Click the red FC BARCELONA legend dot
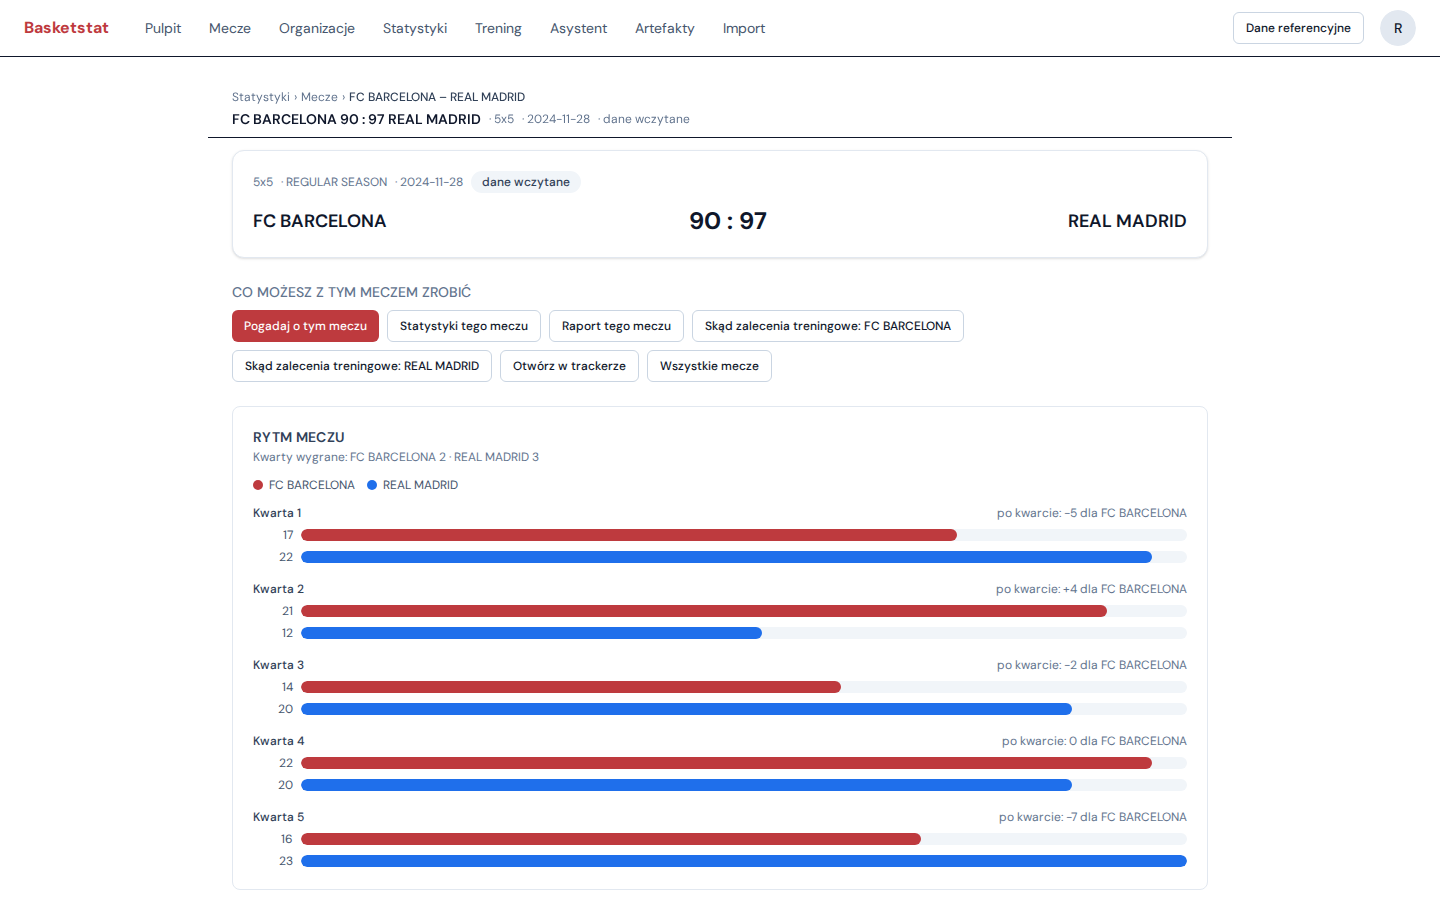 tap(258, 485)
